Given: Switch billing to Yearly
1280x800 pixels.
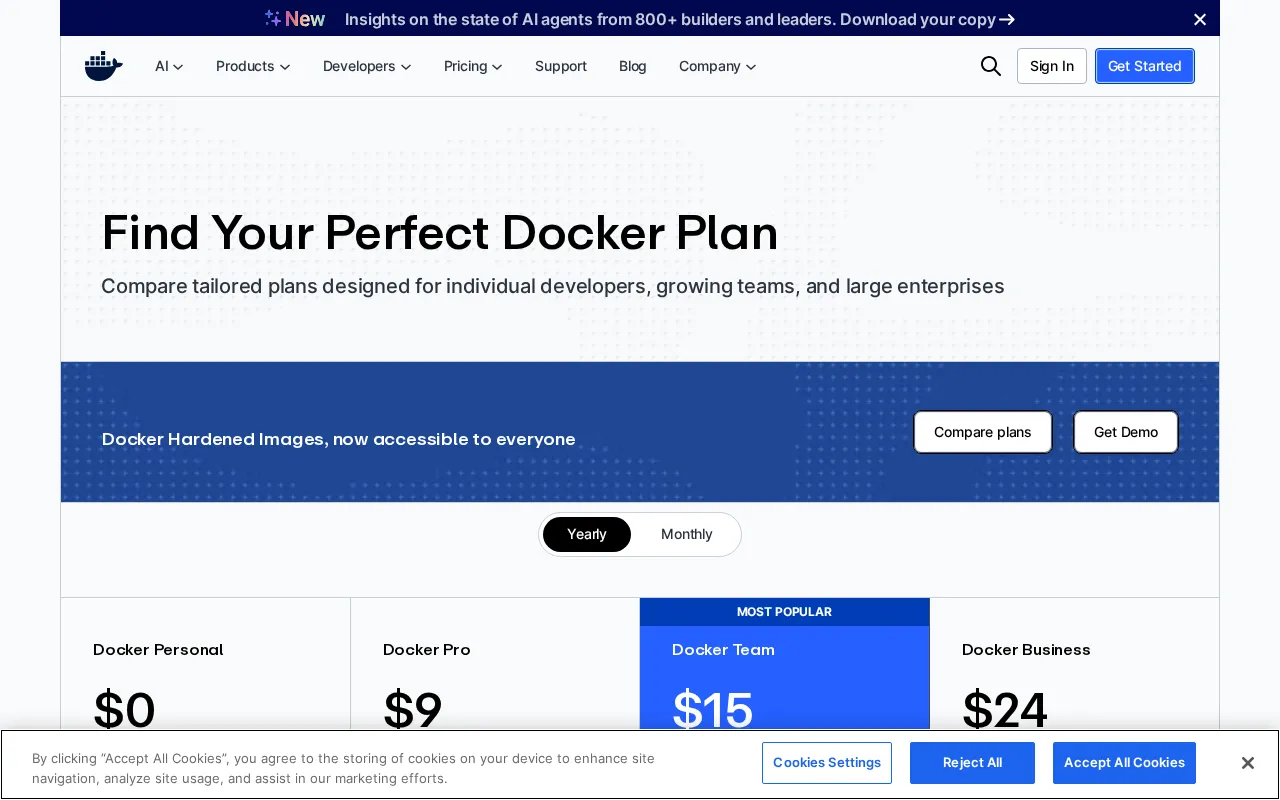Looking at the screenshot, I should click(587, 534).
